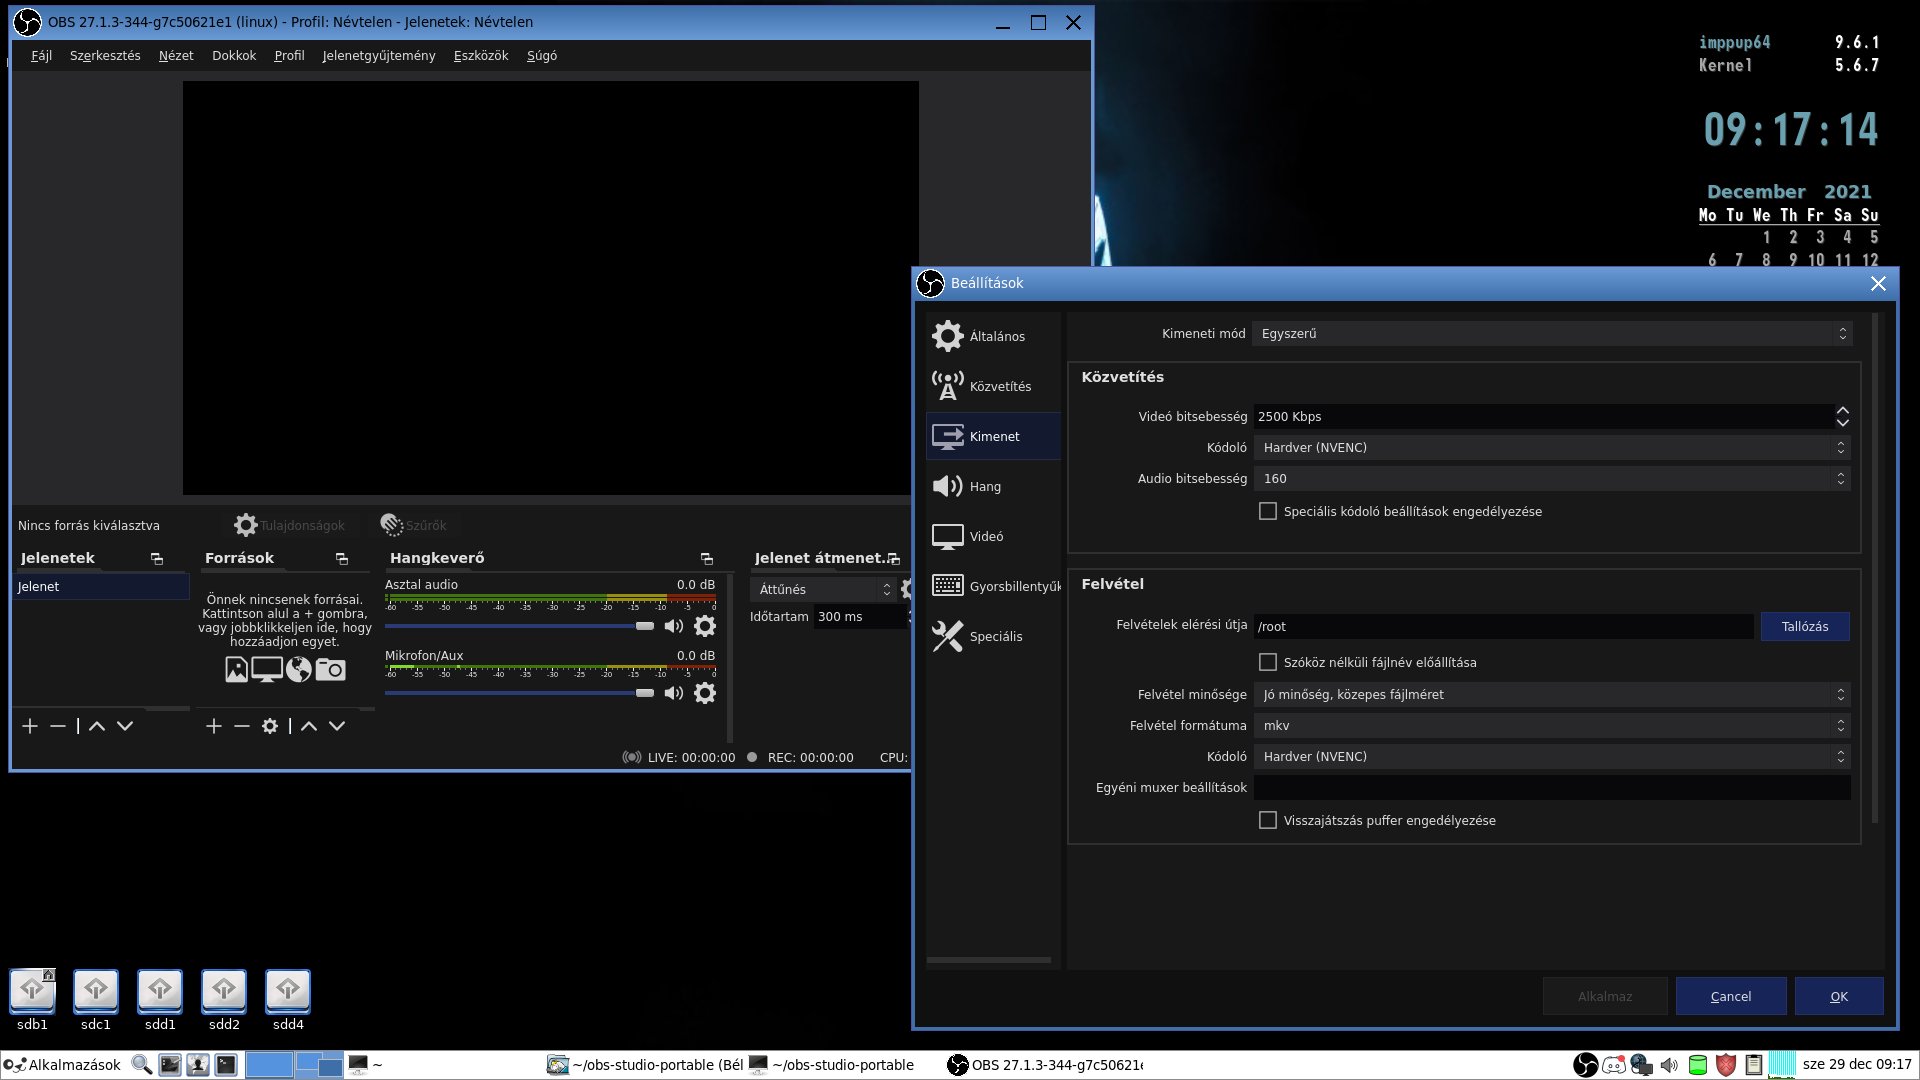Open the Áttűnés transition dropdown
Image resolution: width=1920 pixels, height=1080 pixels.
(823, 590)
